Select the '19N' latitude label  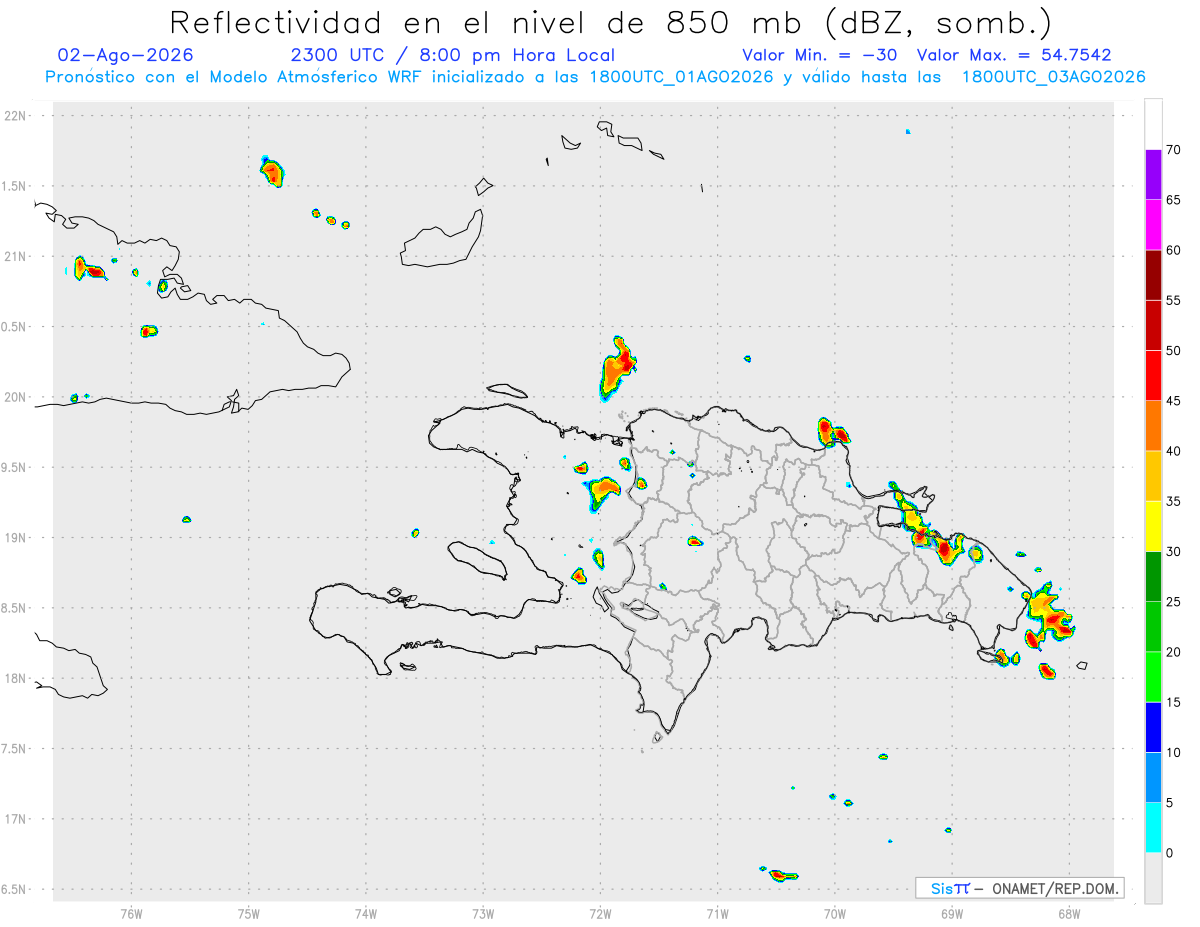tap(17, 537)
